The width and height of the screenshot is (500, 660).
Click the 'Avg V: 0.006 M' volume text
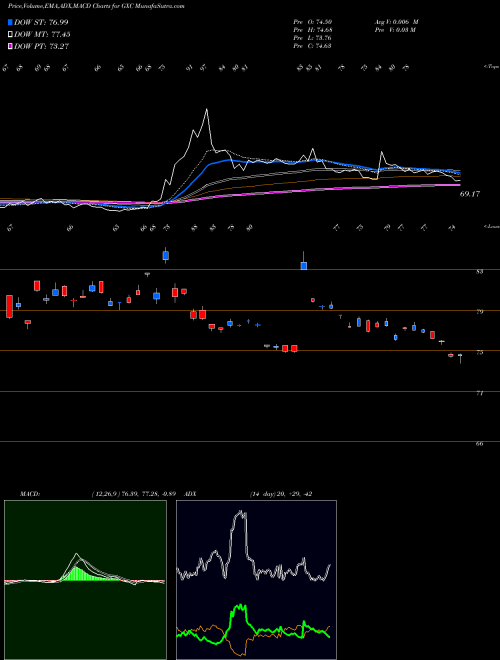tap(396, 22)
